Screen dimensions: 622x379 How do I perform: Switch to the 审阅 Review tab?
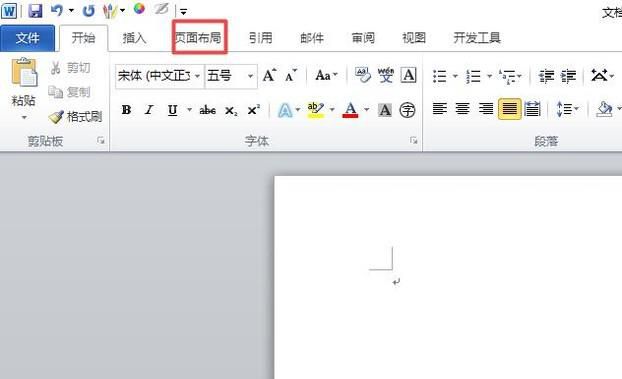click(363, 38)
